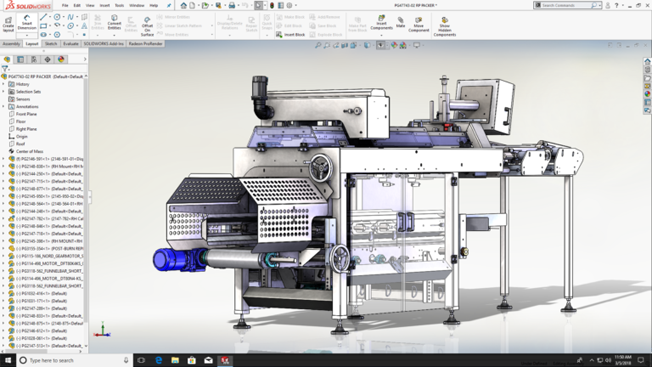Open DisplayManager appearance color wheel tab
Image resolution: width=652 pixels, height=367 pixels.
point(61,59)
